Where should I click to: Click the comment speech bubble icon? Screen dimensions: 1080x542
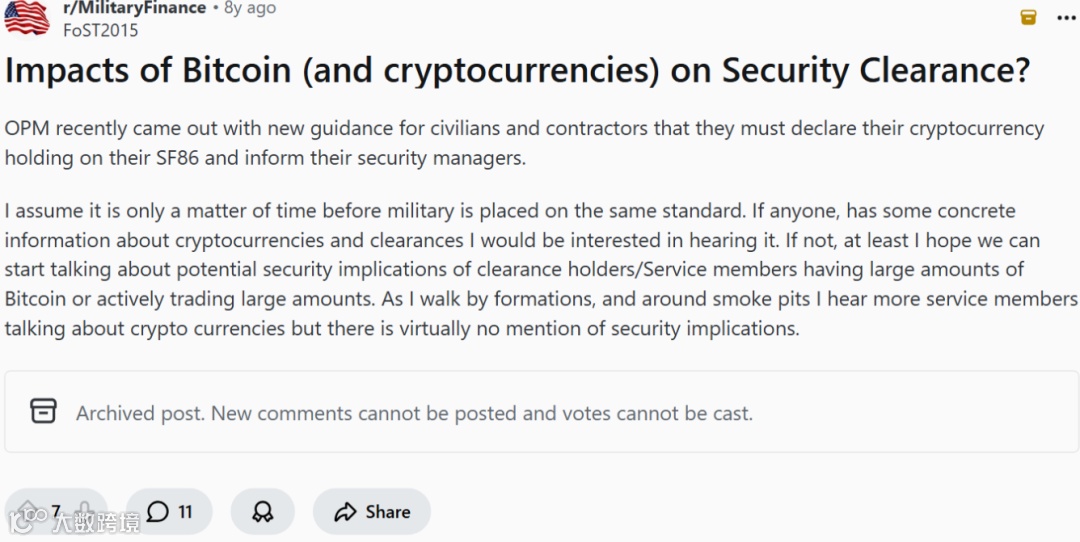(x=158, y=512)
